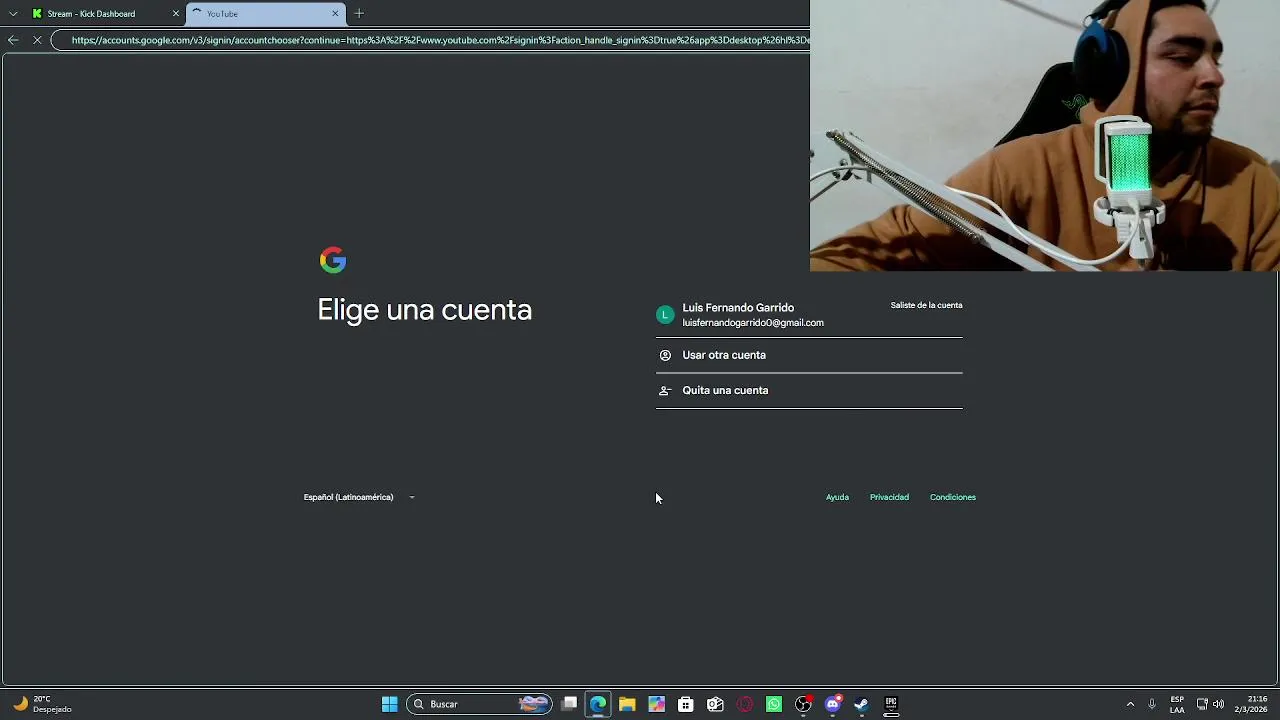Close the YouTube tab

tap(335, 14)
